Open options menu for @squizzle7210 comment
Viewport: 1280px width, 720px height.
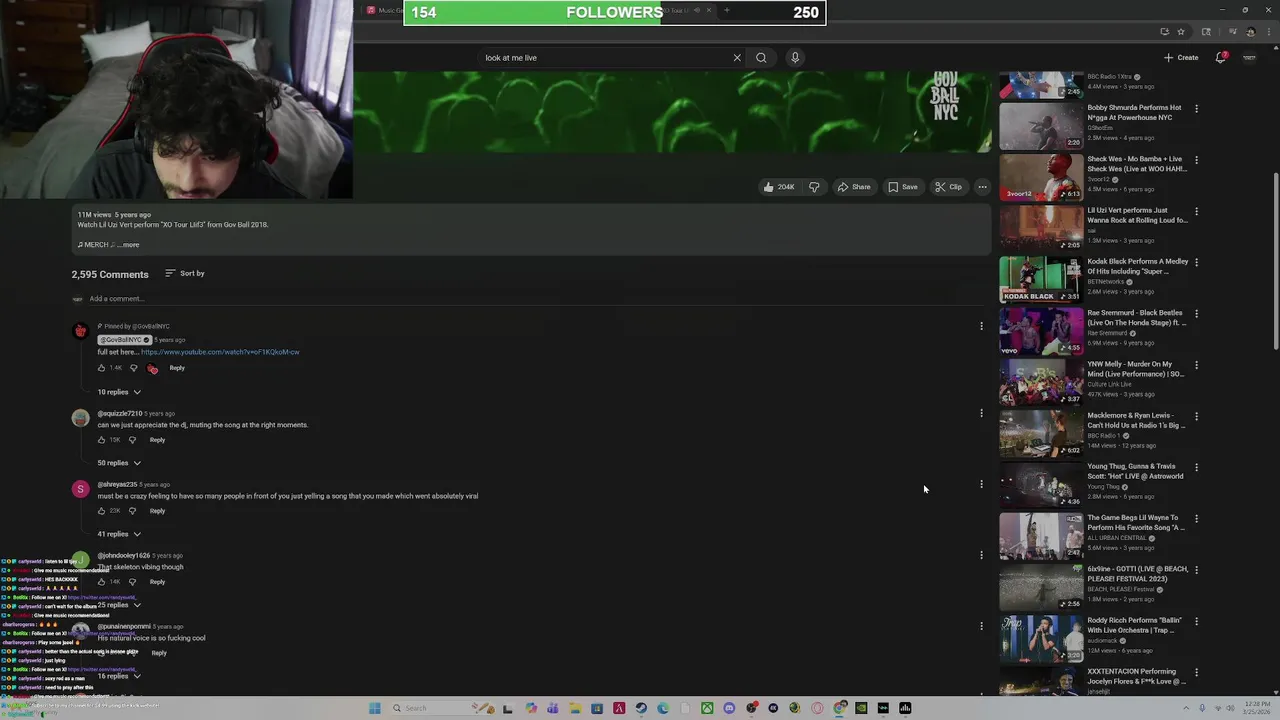981,413
